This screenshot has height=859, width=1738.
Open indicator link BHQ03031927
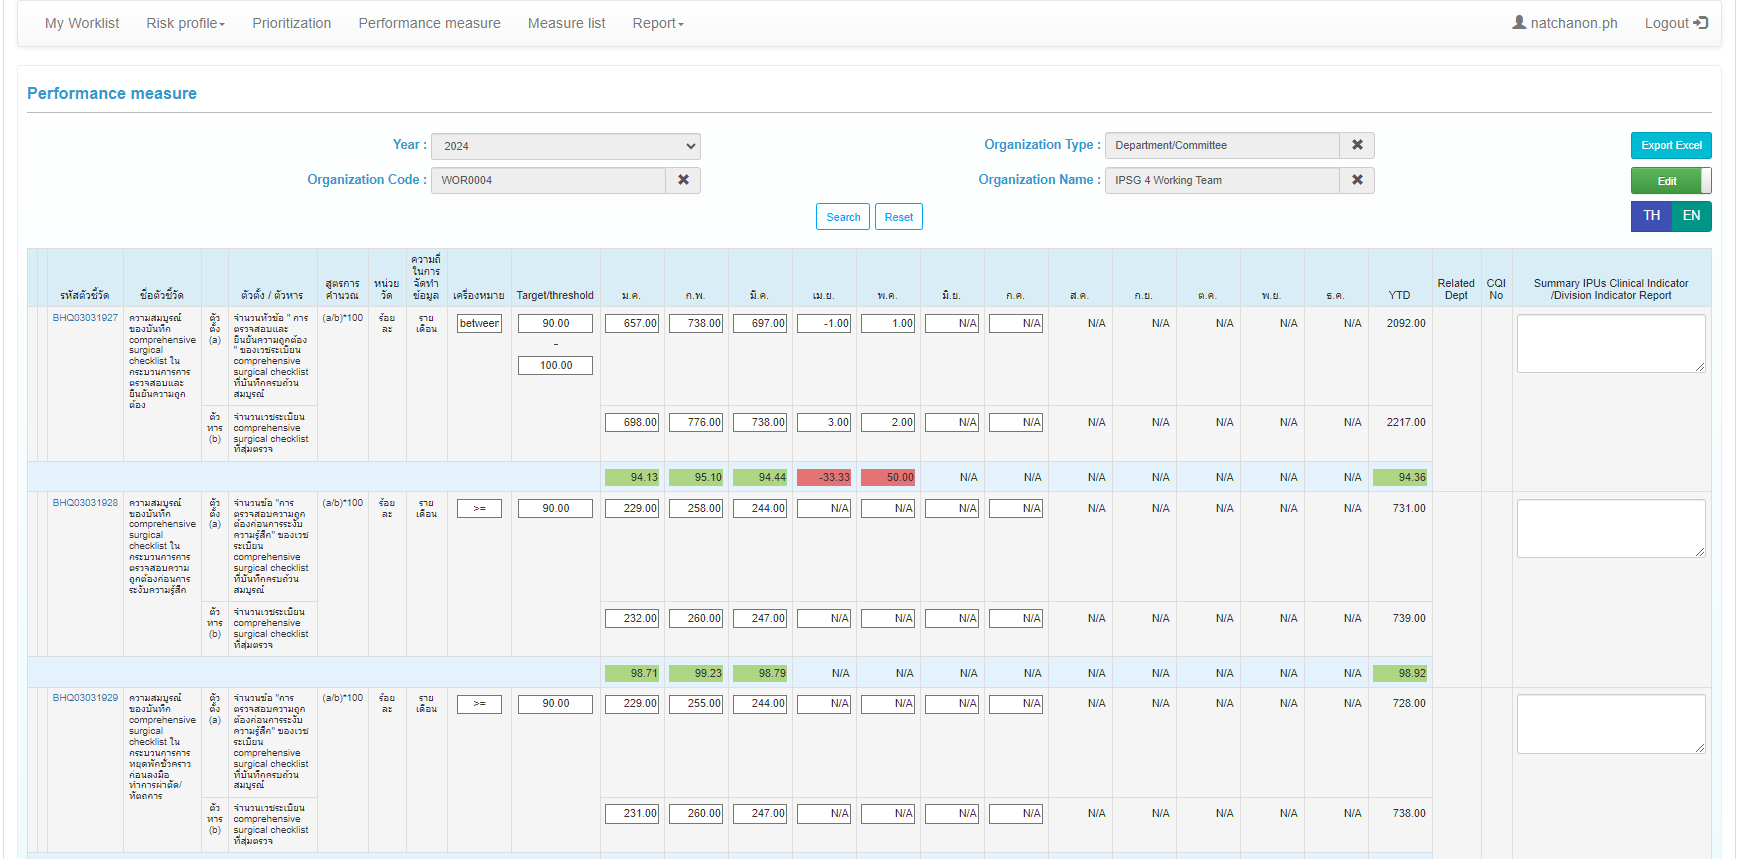click(85, 318)
